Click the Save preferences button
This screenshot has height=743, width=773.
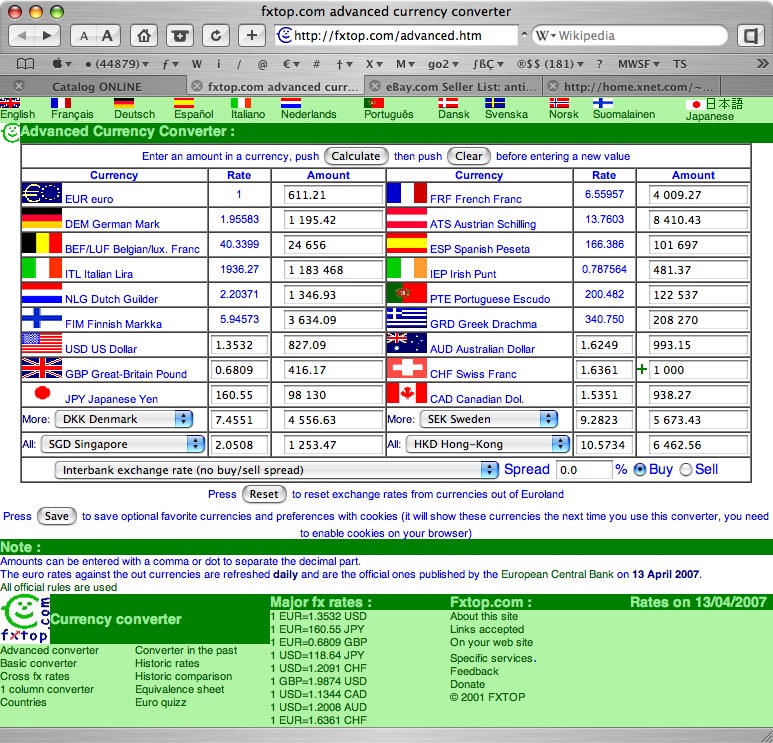pos(57,516)
